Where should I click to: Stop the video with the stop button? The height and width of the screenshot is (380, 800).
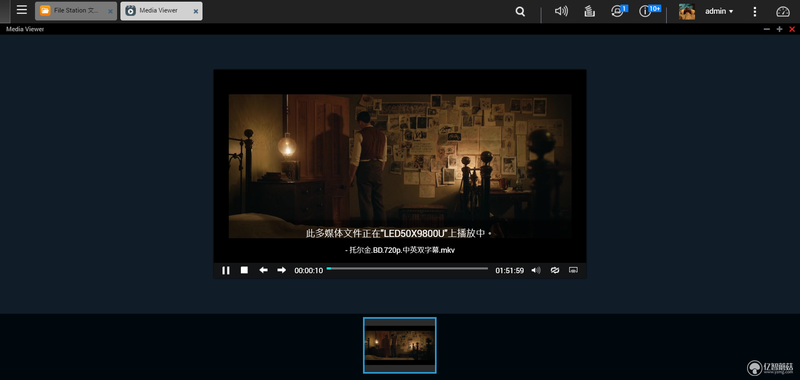tap(244, 270)
